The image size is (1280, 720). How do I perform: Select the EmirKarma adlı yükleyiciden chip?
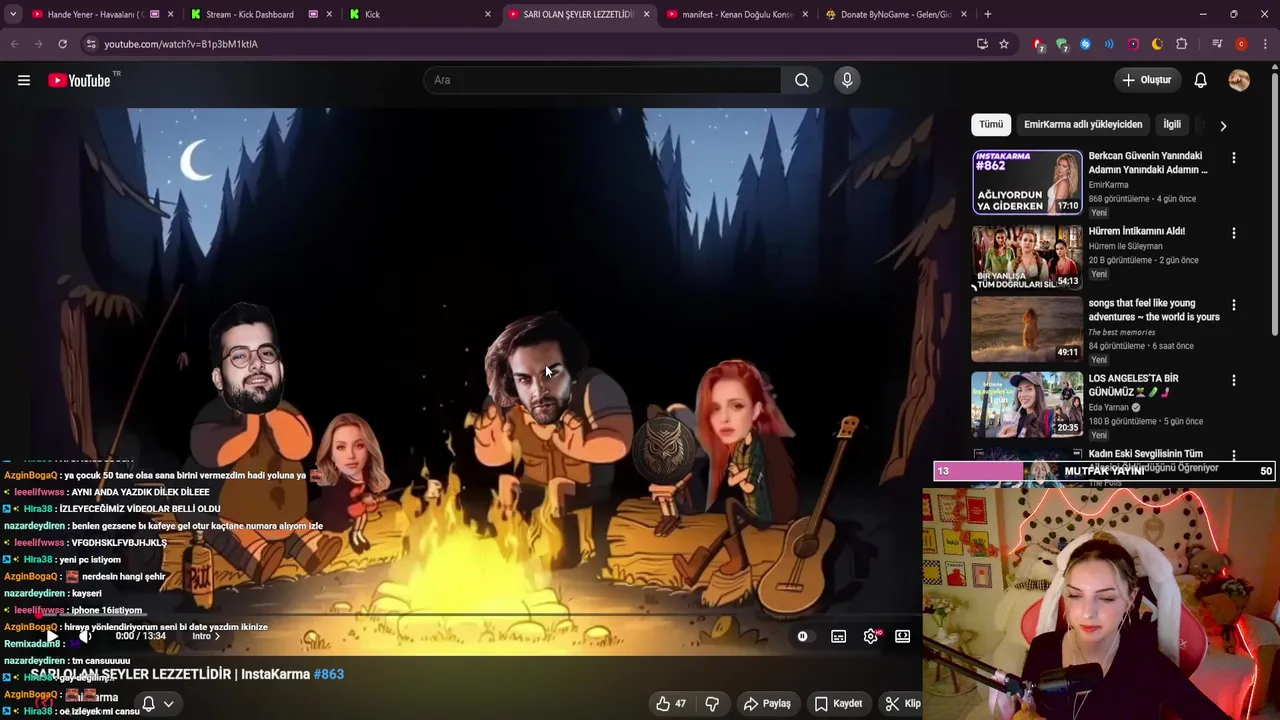1083,124
